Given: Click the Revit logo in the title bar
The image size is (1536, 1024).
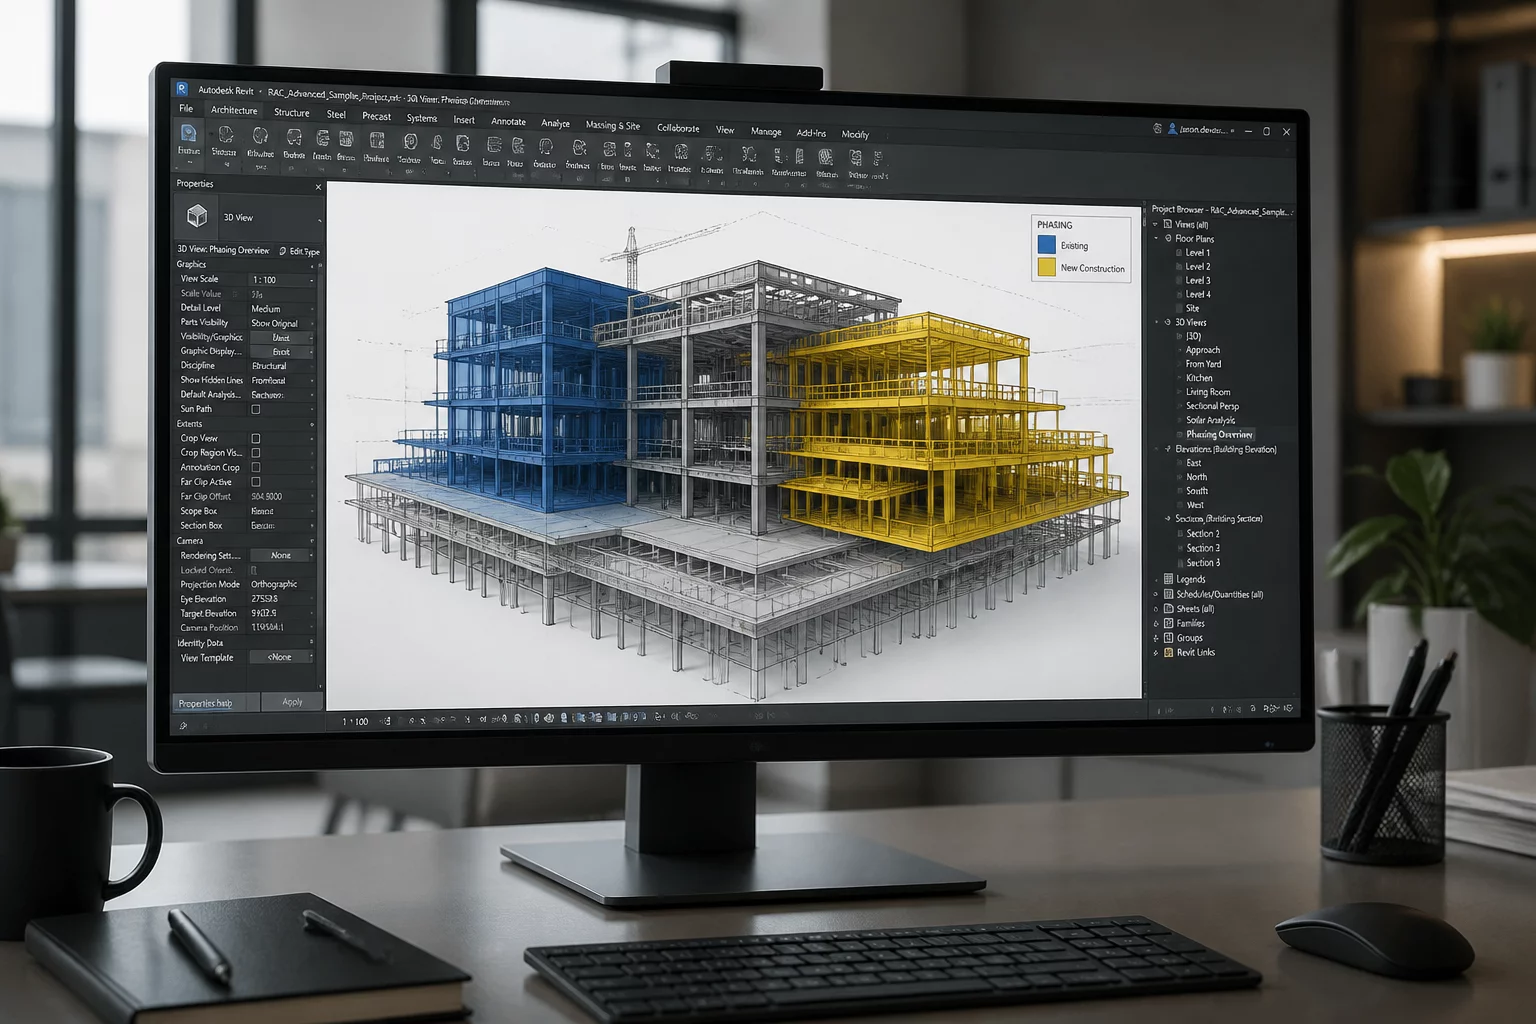Looking at the screenshot, I should (x=182, y=89).
